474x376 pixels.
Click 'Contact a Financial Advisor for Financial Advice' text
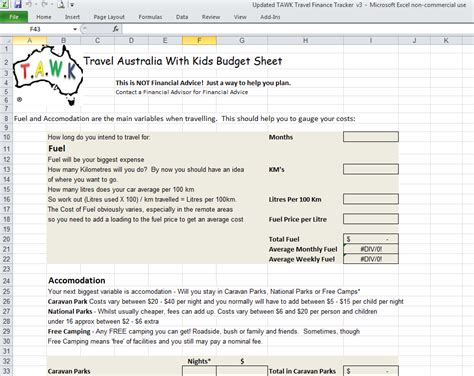[x=182, y=92]
